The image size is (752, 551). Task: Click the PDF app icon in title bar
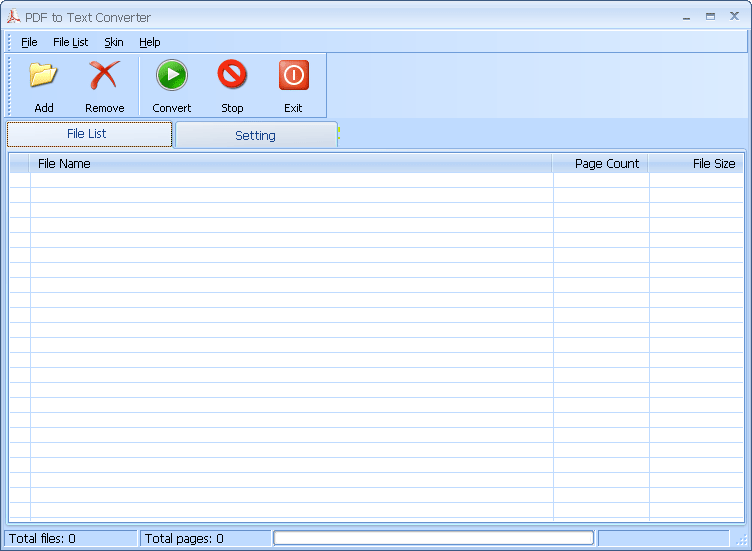[x=13, y=17]
